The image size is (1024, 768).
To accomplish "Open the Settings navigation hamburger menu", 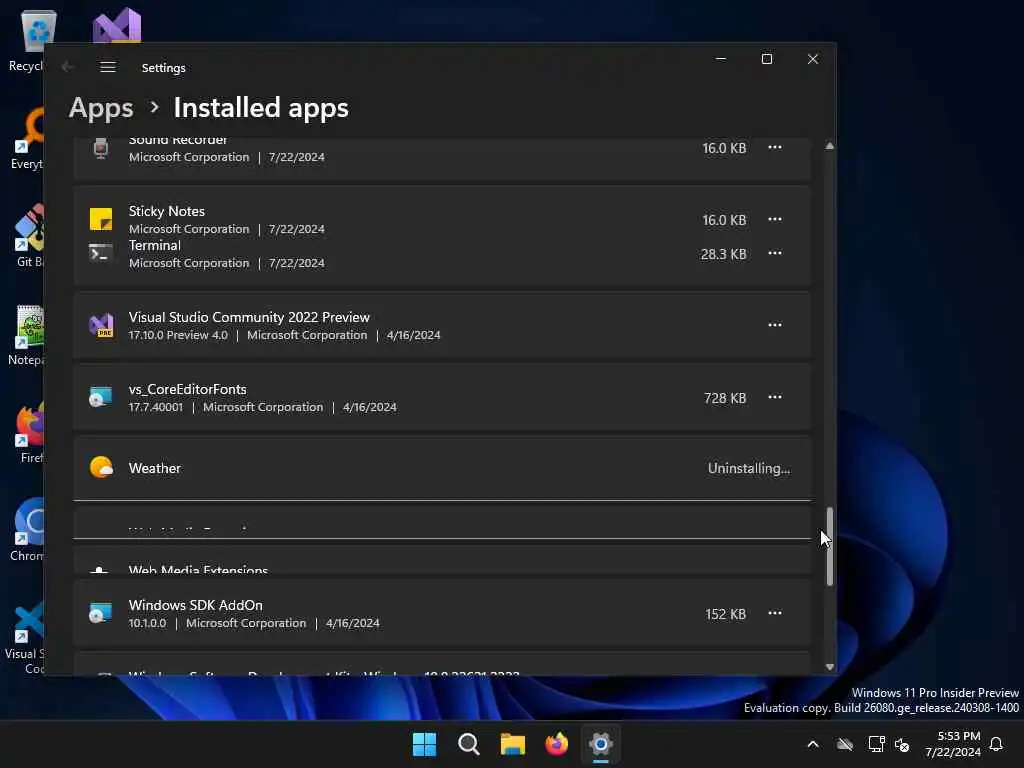I will 108,67.
